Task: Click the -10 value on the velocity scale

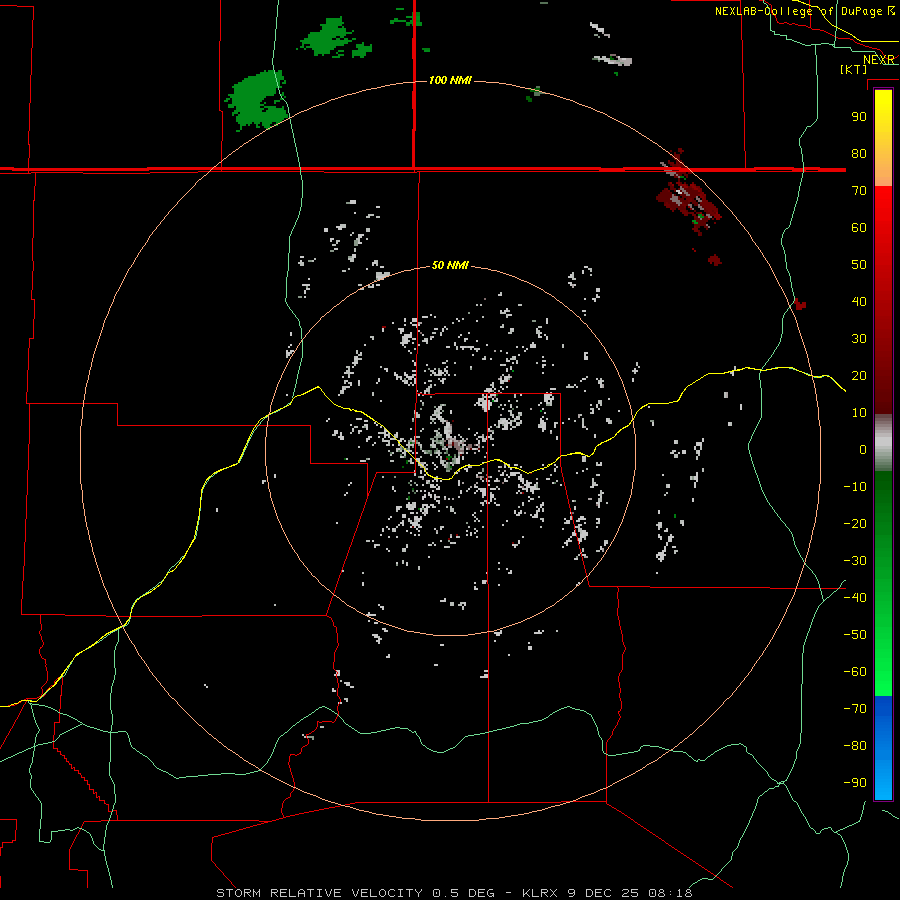Action: tap(855, 487)
